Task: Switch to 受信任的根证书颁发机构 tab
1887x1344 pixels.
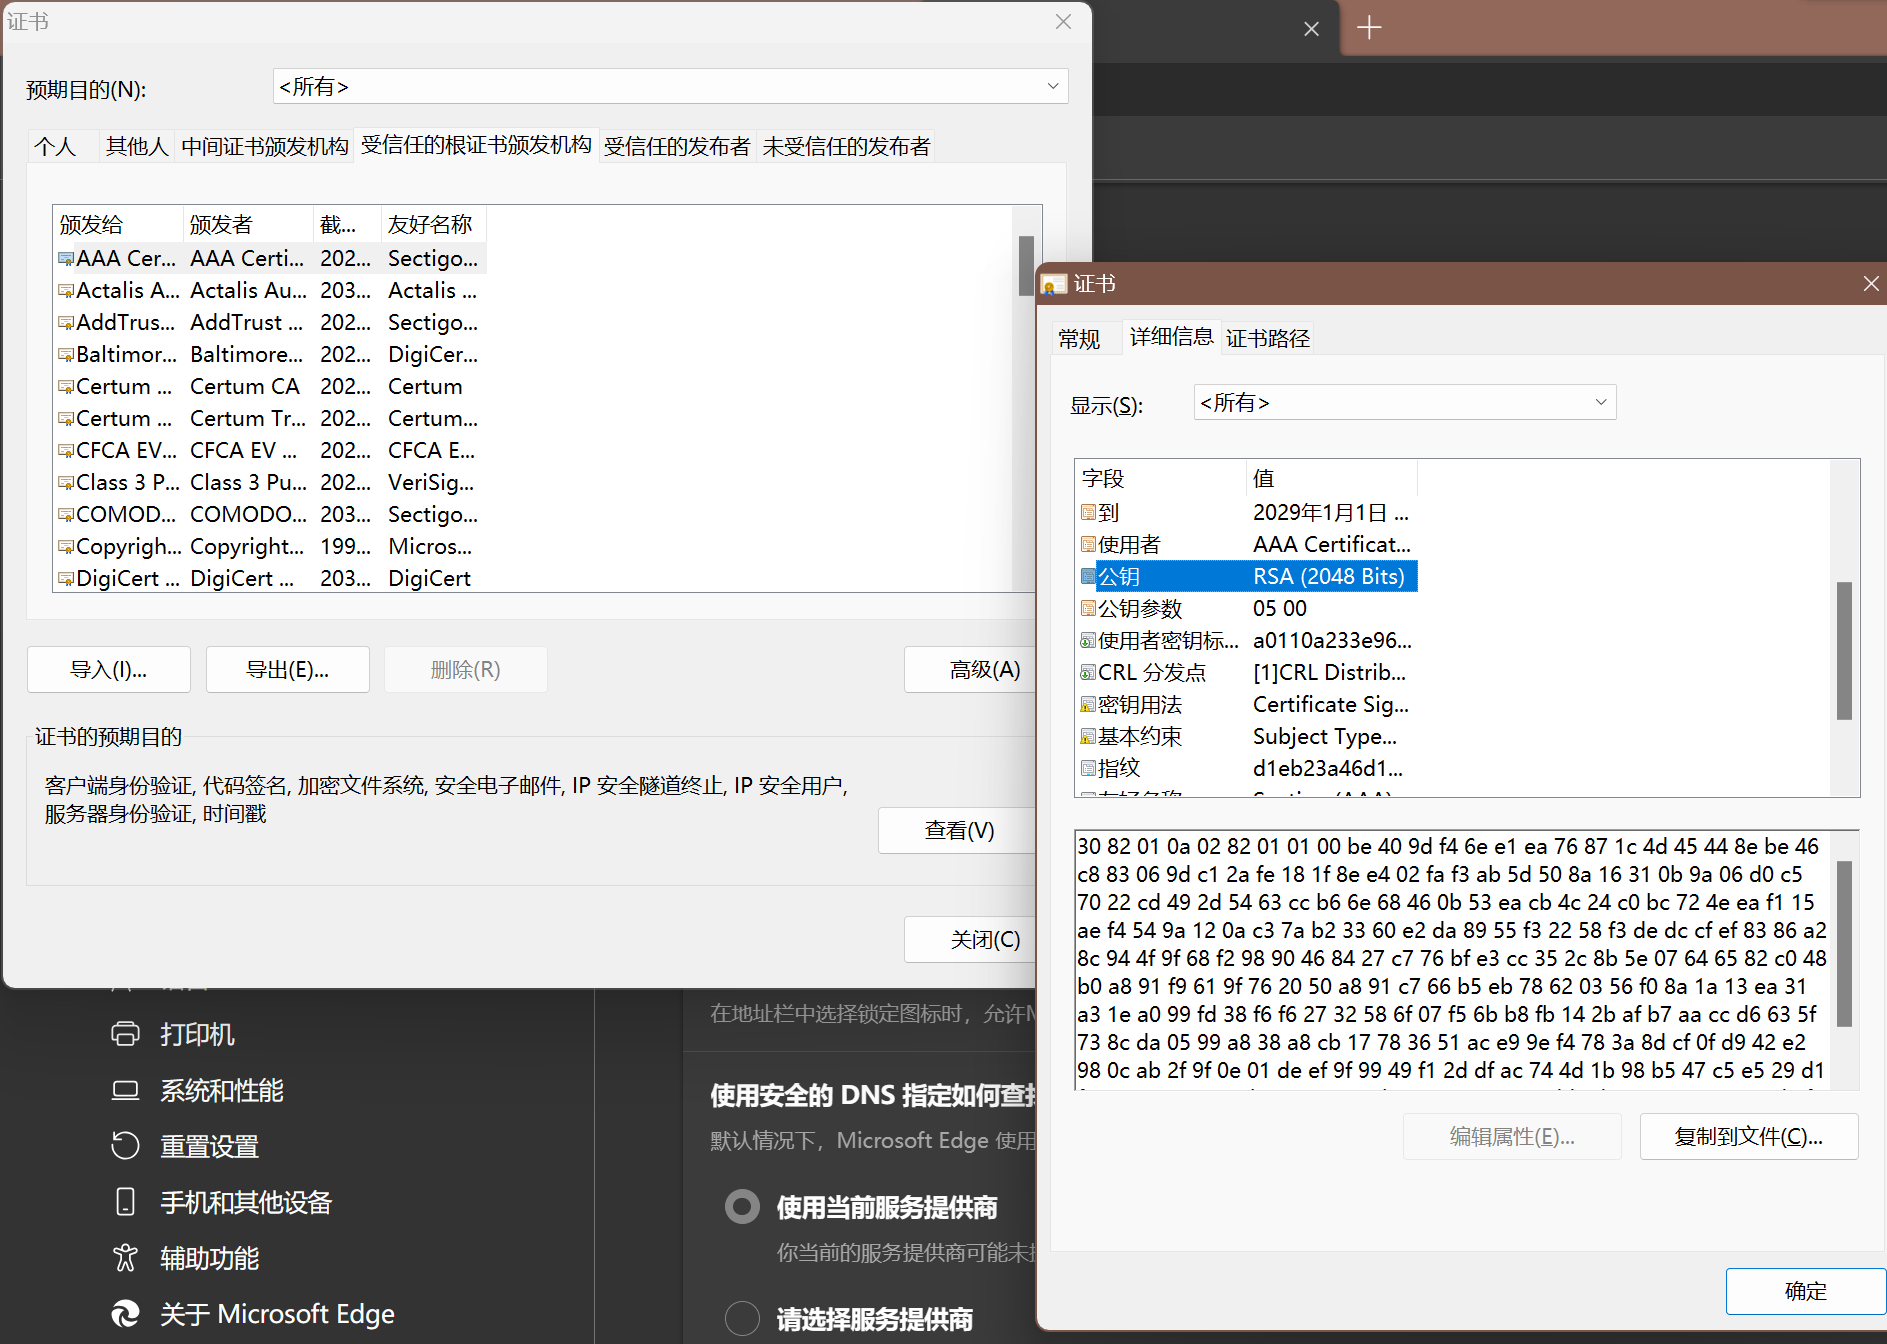Action: pyautogui.click(x=476, y=146)
